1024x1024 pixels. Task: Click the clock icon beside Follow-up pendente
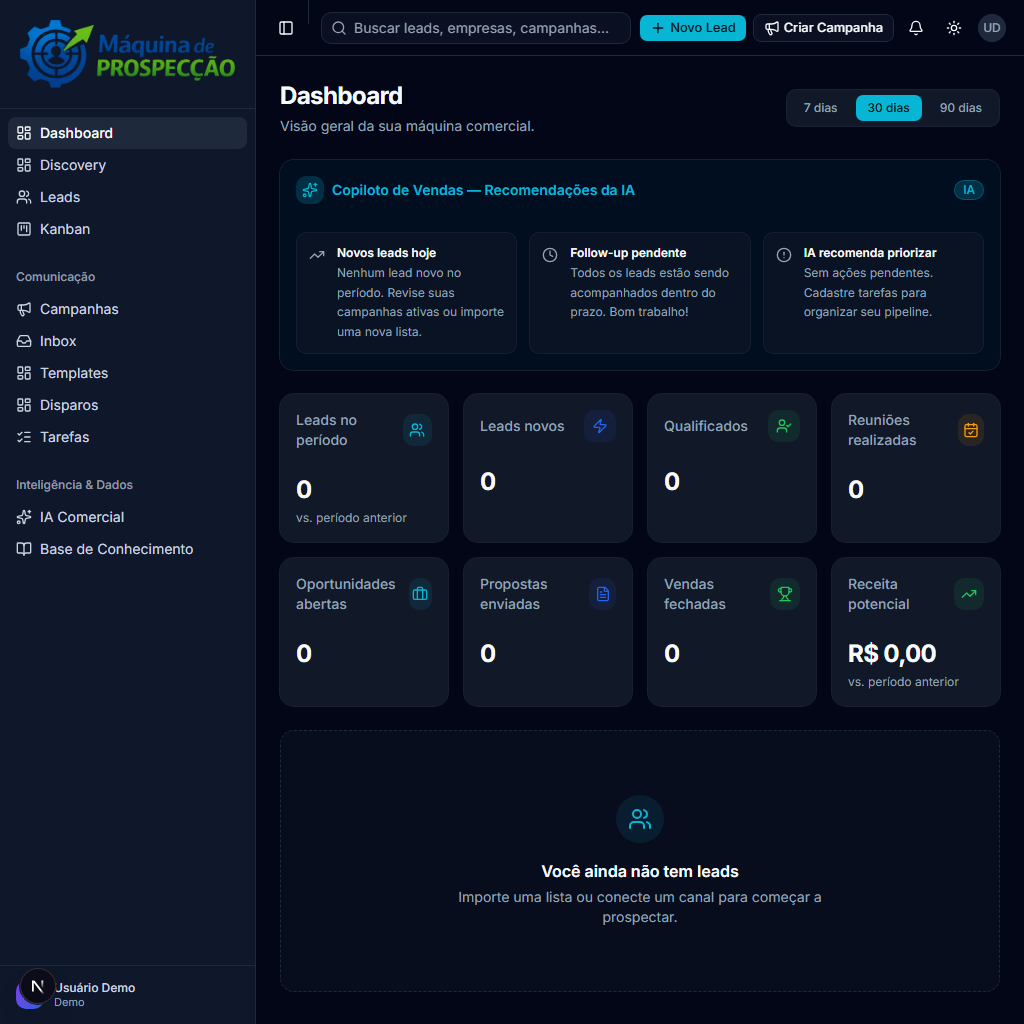(x=550, y=255)
